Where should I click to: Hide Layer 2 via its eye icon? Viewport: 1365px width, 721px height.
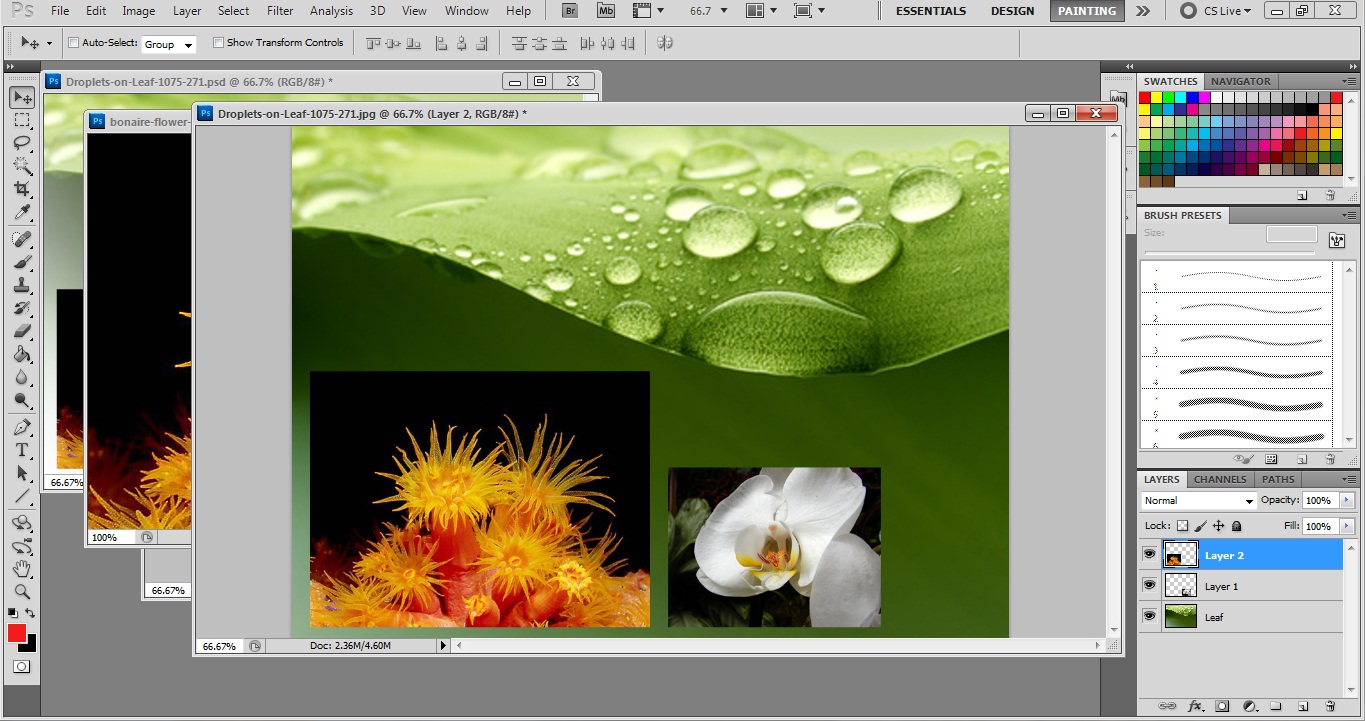pyautogui.click(x=1149, y=554)
